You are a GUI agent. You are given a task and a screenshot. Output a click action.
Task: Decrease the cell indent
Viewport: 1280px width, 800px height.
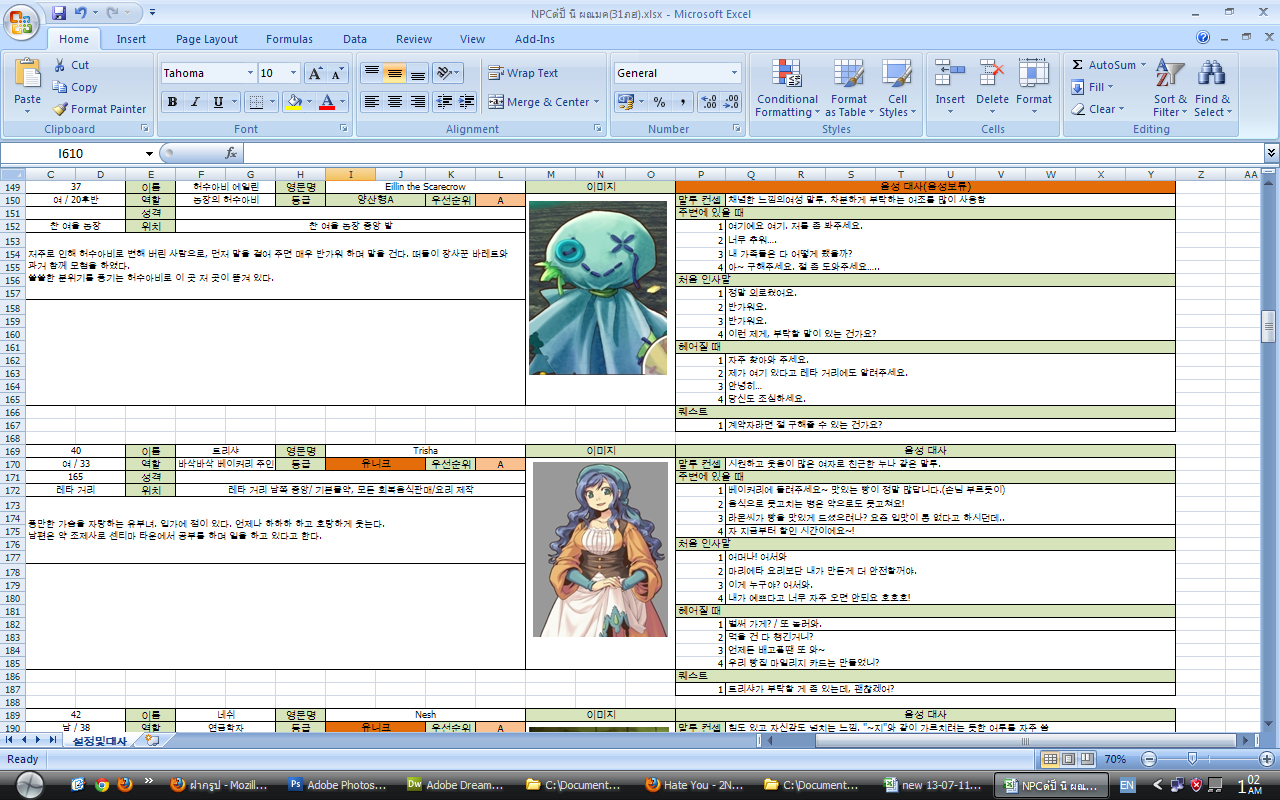(x=445, y=102)
